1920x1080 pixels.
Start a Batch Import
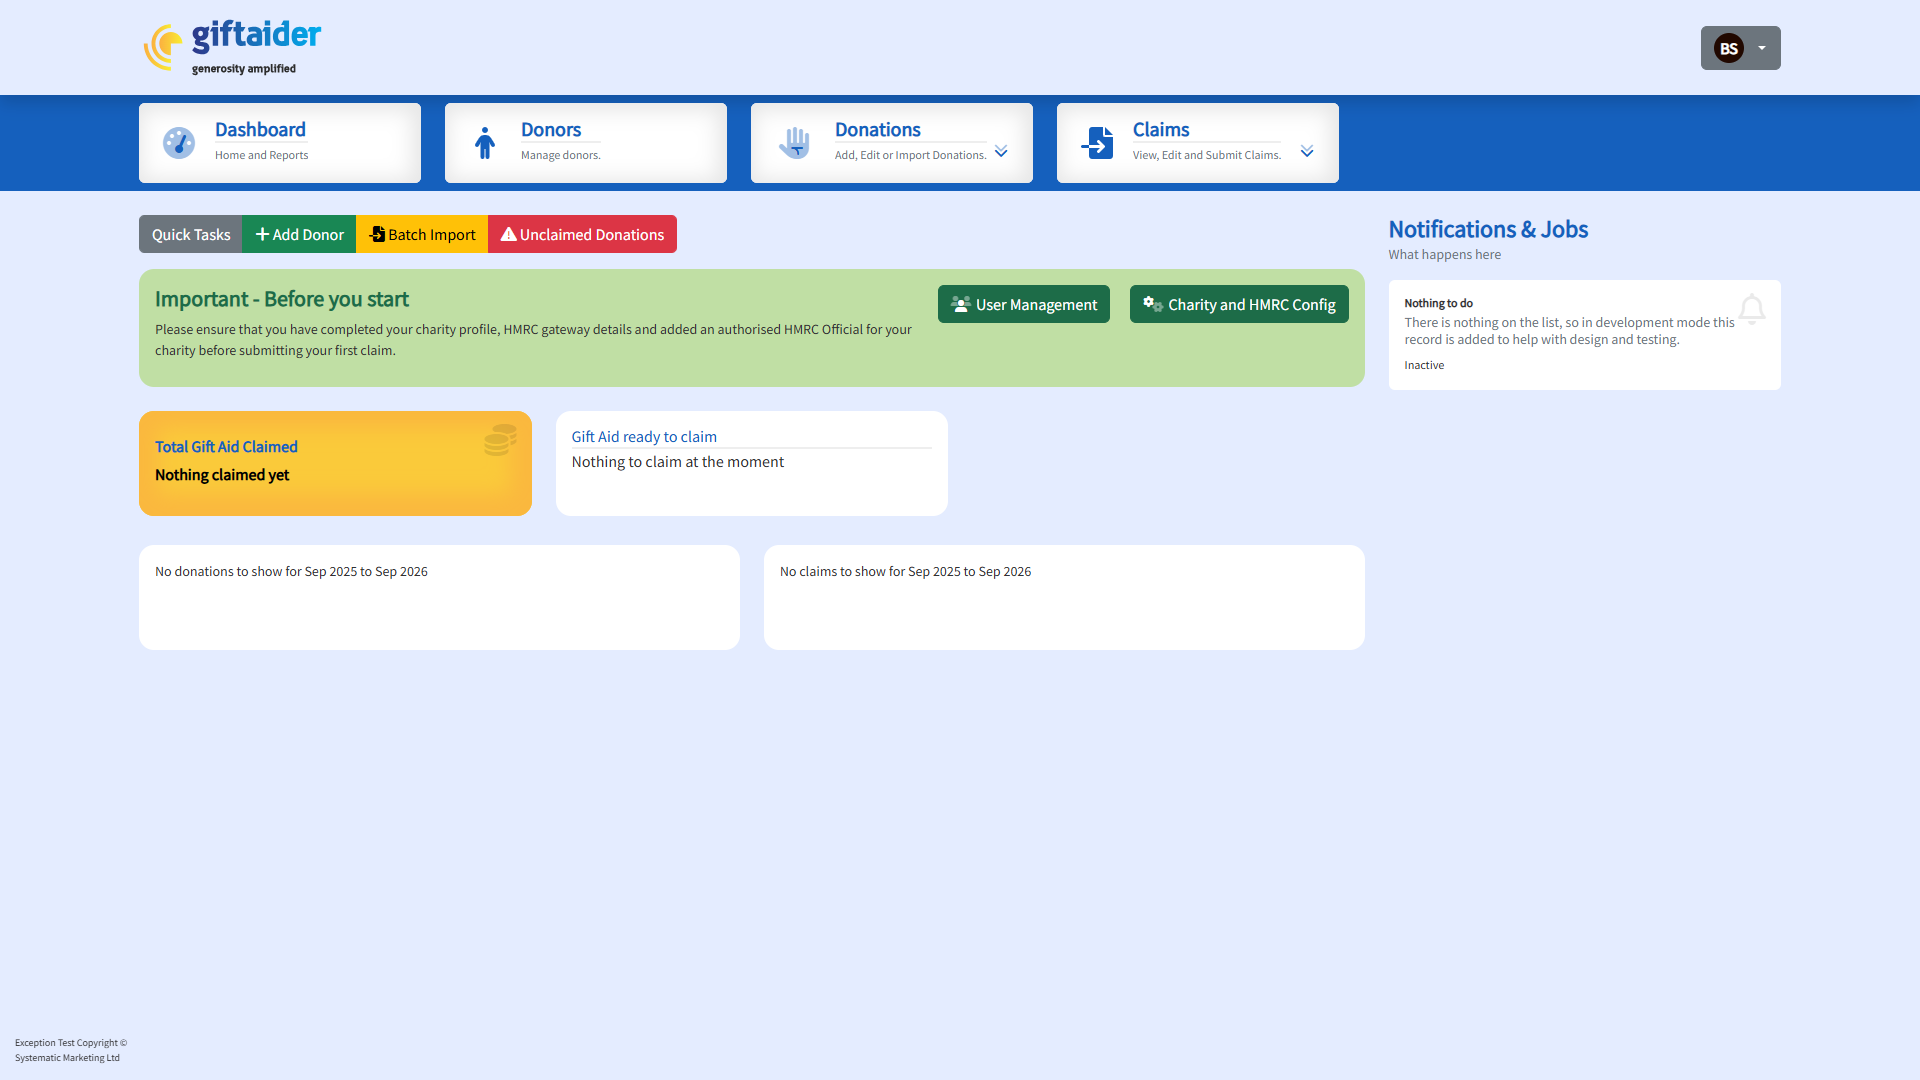pyautogui.click(x=422, y=234)
